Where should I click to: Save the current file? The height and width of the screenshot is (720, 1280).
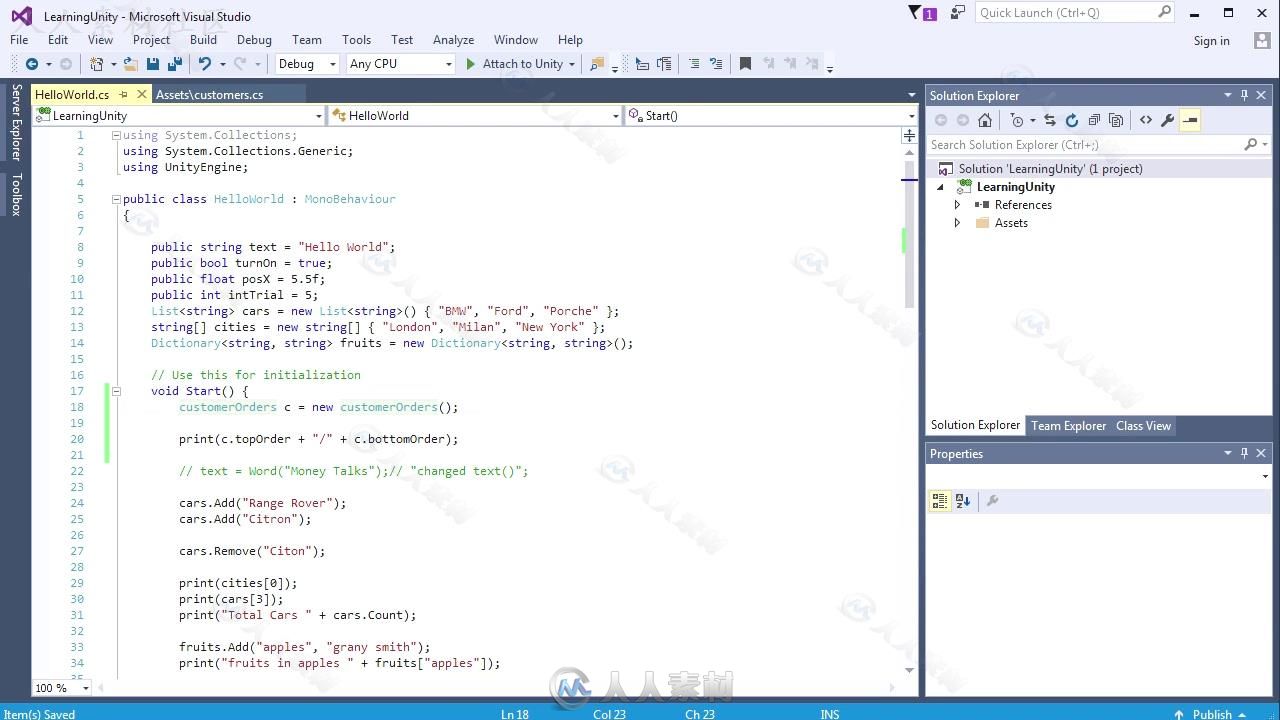(152, 64)
